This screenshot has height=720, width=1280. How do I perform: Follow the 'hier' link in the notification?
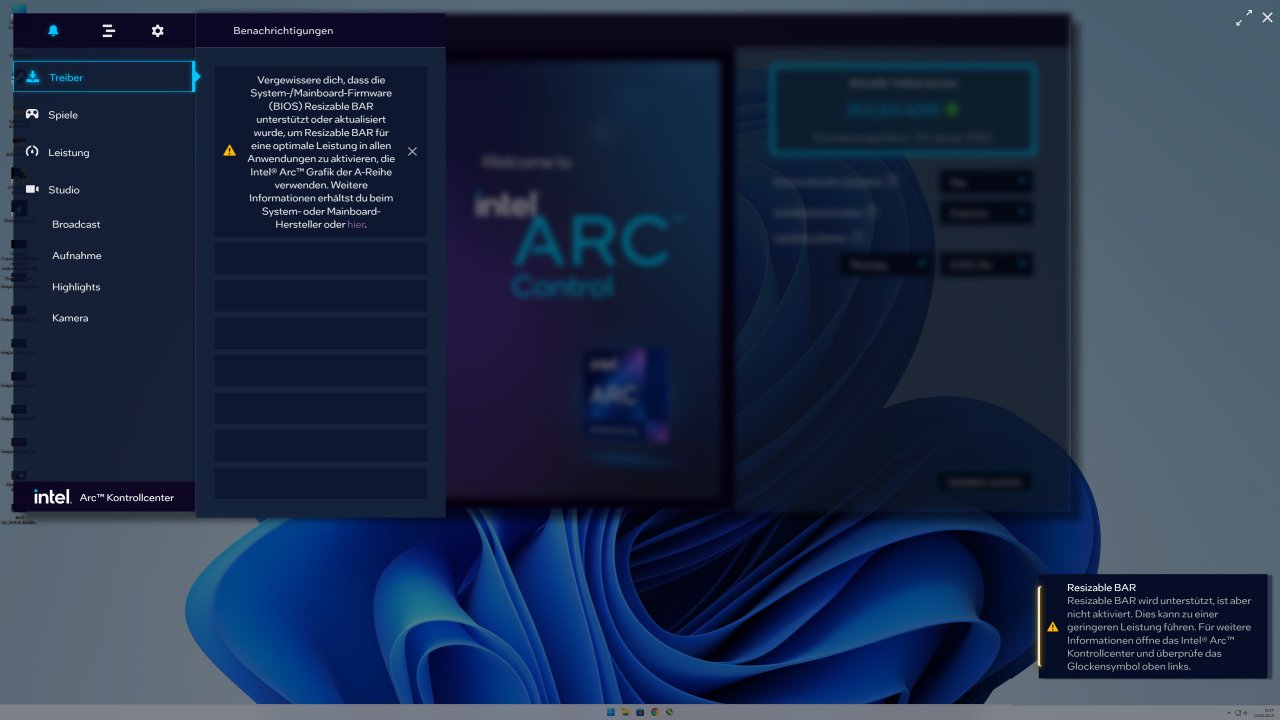point(356,225)
